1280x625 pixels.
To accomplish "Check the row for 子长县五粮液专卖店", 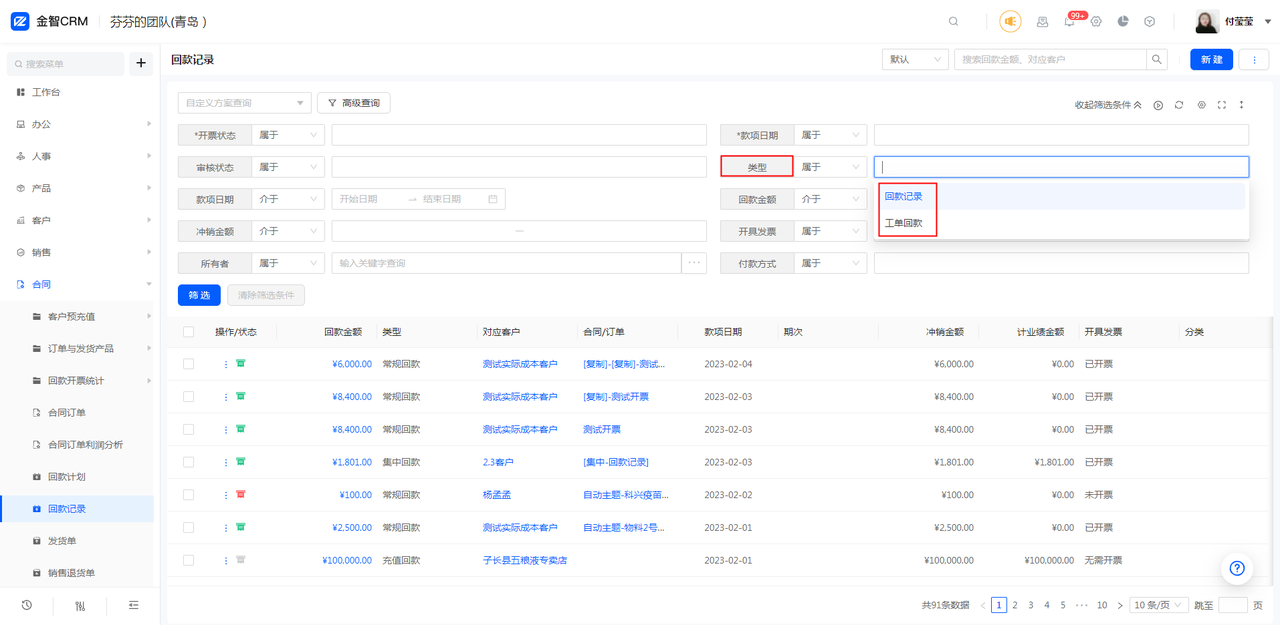I will click(x=188, y=560).
